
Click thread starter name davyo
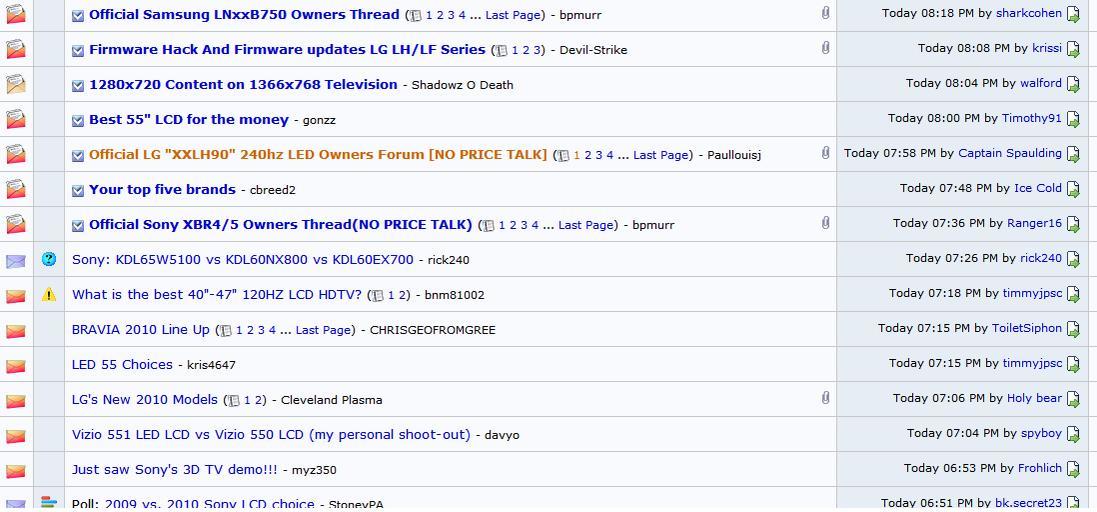[502, 435]
